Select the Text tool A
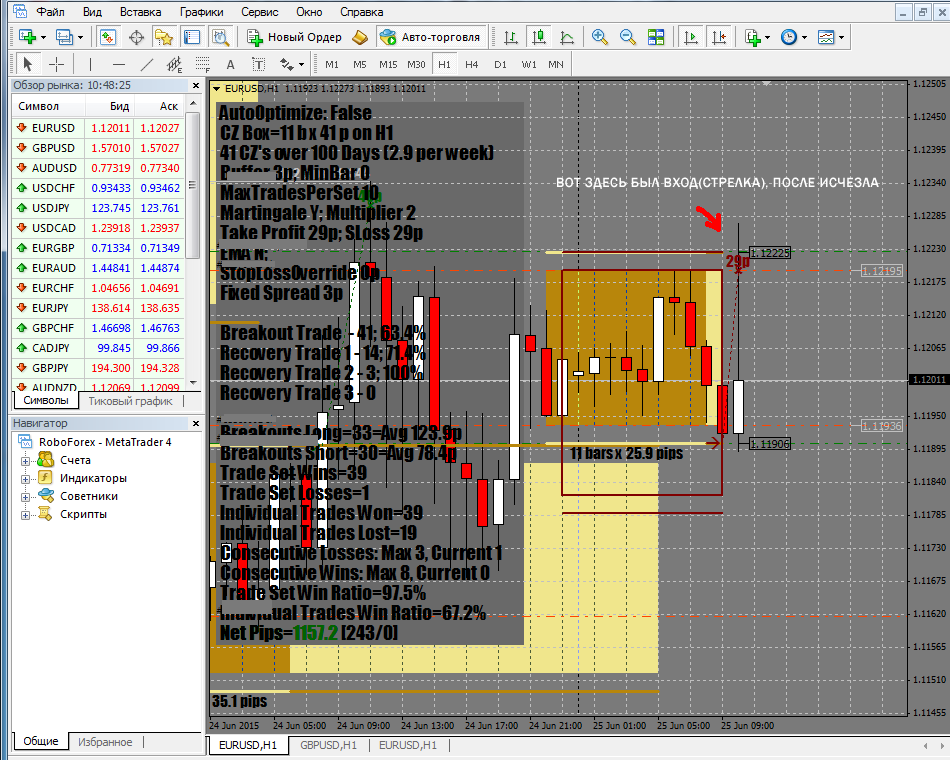 tap(230, 64)
